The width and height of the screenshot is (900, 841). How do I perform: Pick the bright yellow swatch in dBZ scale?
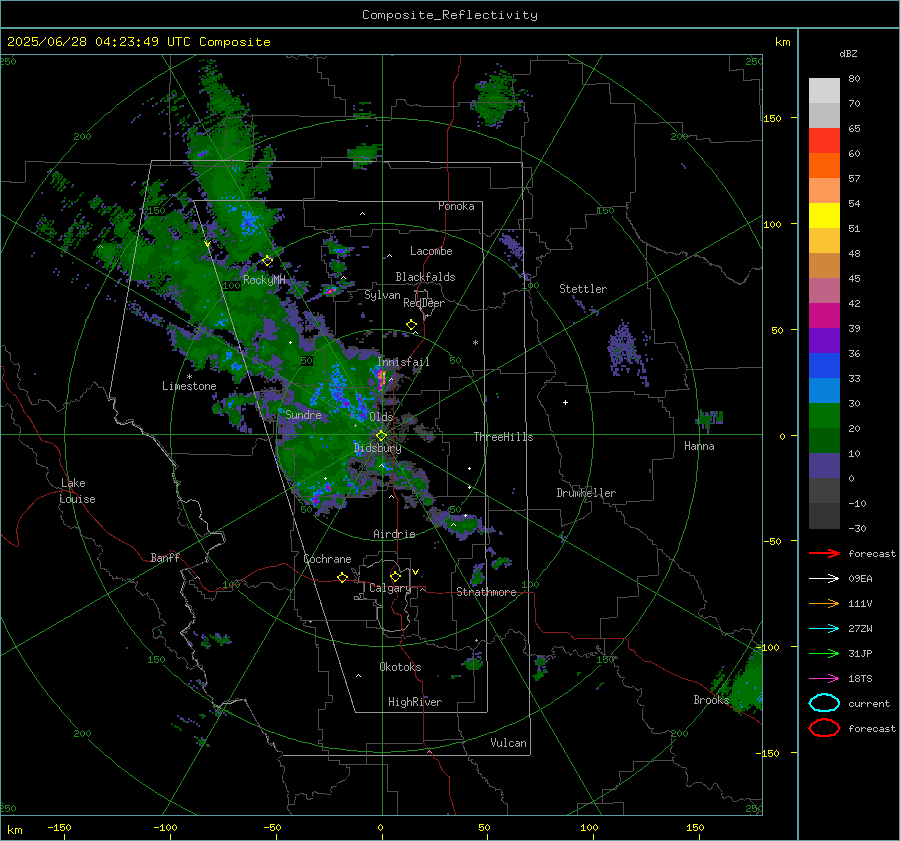pyautogui.click(x=824, y=215)
